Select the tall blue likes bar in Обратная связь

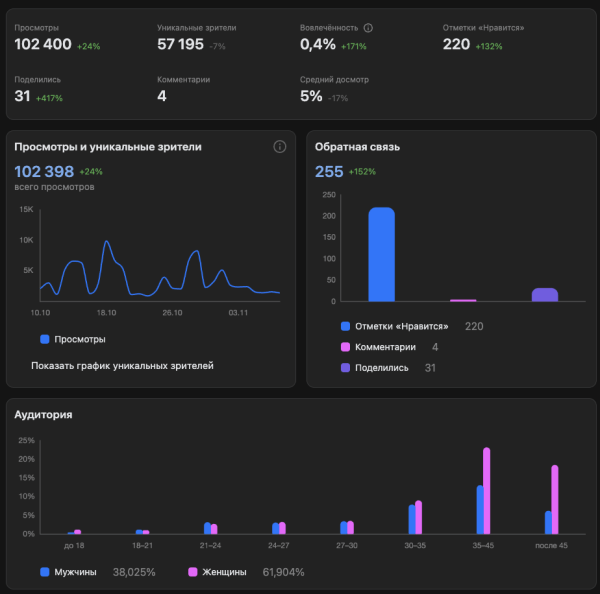381,254
